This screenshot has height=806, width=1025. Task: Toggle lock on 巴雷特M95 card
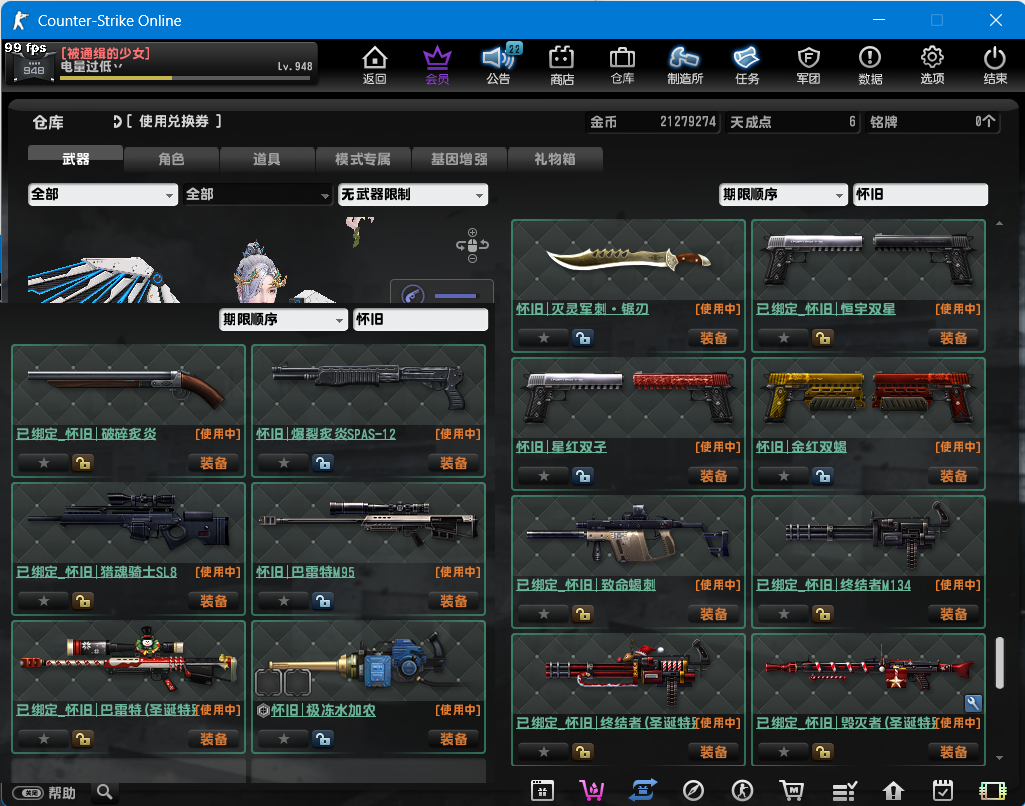(x=323, y=601)
